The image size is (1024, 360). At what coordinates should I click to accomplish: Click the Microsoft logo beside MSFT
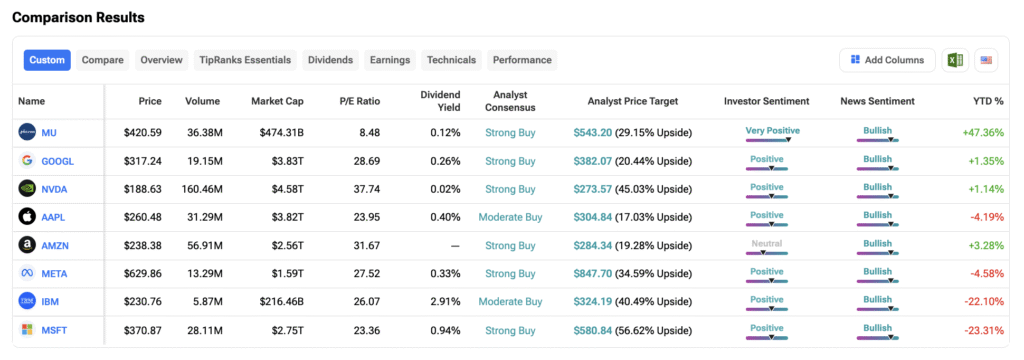tap(27, 330)
